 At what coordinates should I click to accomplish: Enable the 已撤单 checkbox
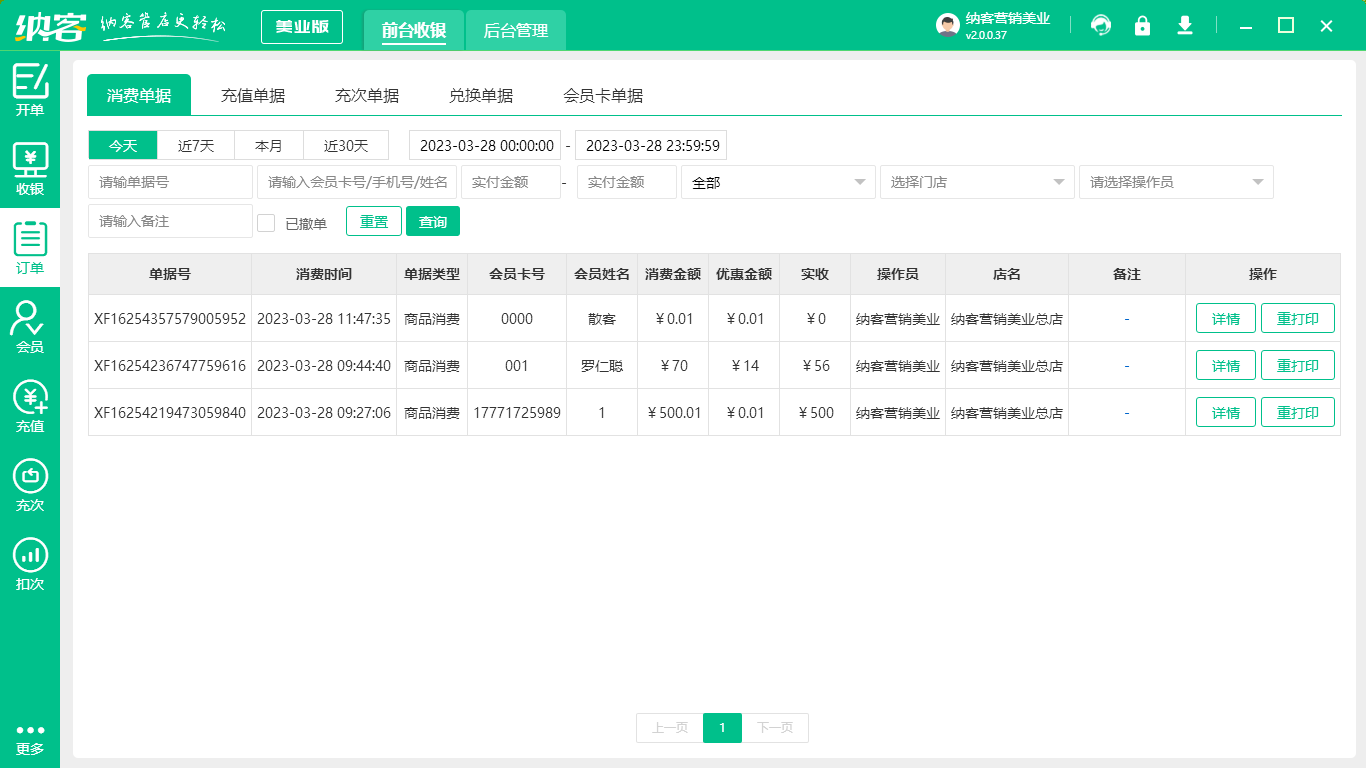(x=266, y=221)
